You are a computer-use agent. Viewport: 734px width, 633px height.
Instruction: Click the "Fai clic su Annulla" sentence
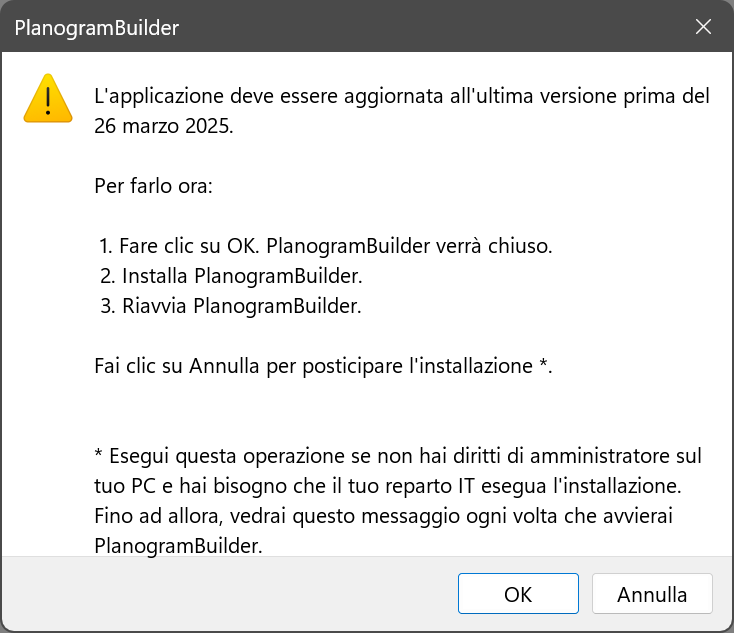coord(322,366)
